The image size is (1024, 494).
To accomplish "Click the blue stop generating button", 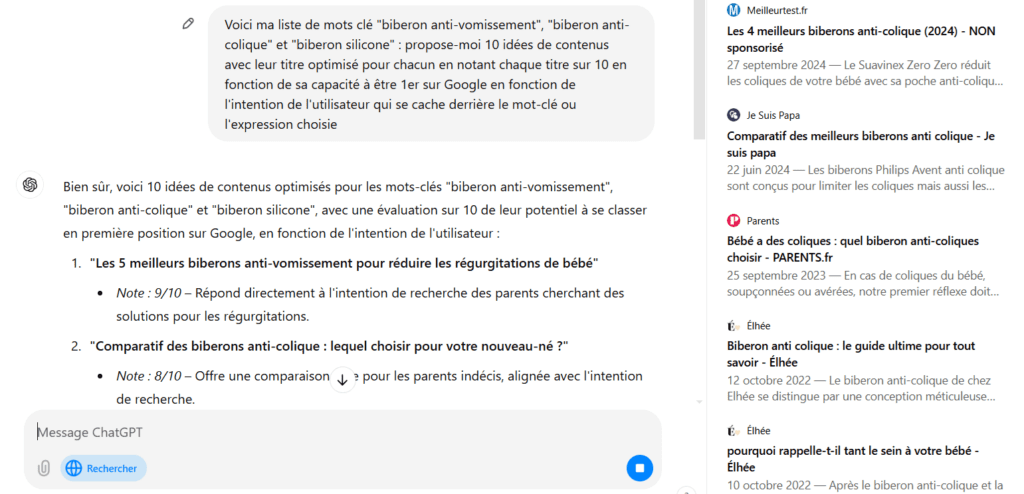I will pos(639,468).
